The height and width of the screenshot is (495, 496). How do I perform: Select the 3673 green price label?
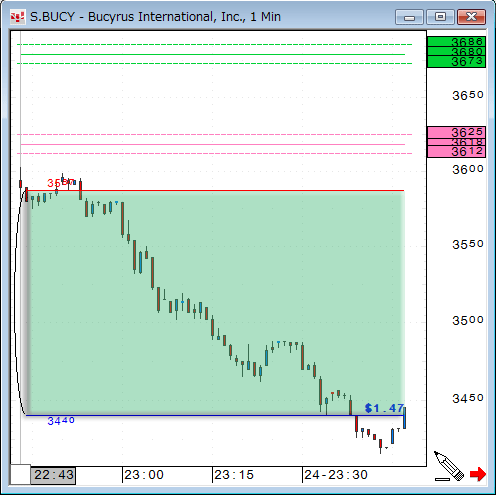click(x=456, y=62)
